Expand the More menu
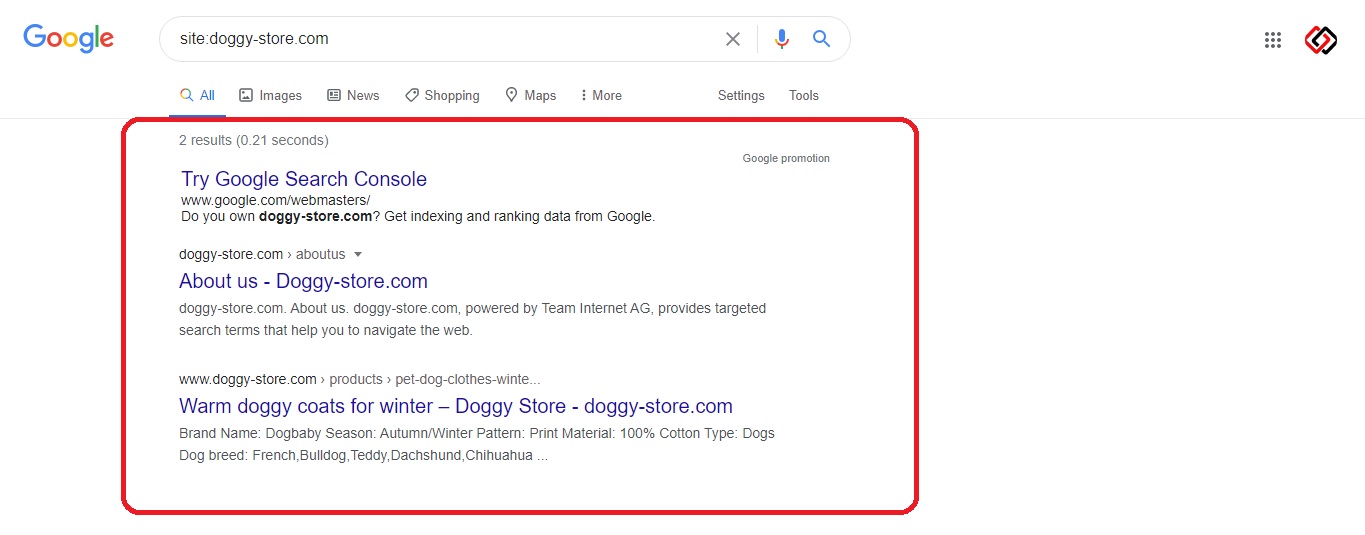1365x535 pixels. tap(601, 95)
